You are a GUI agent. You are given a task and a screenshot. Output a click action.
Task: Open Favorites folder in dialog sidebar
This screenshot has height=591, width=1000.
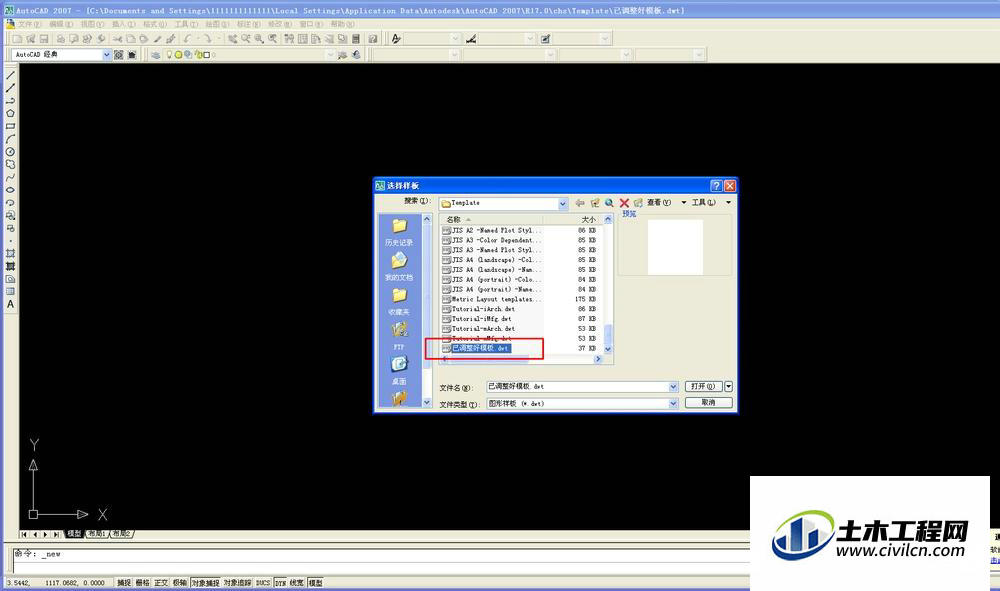coord(399,302)
